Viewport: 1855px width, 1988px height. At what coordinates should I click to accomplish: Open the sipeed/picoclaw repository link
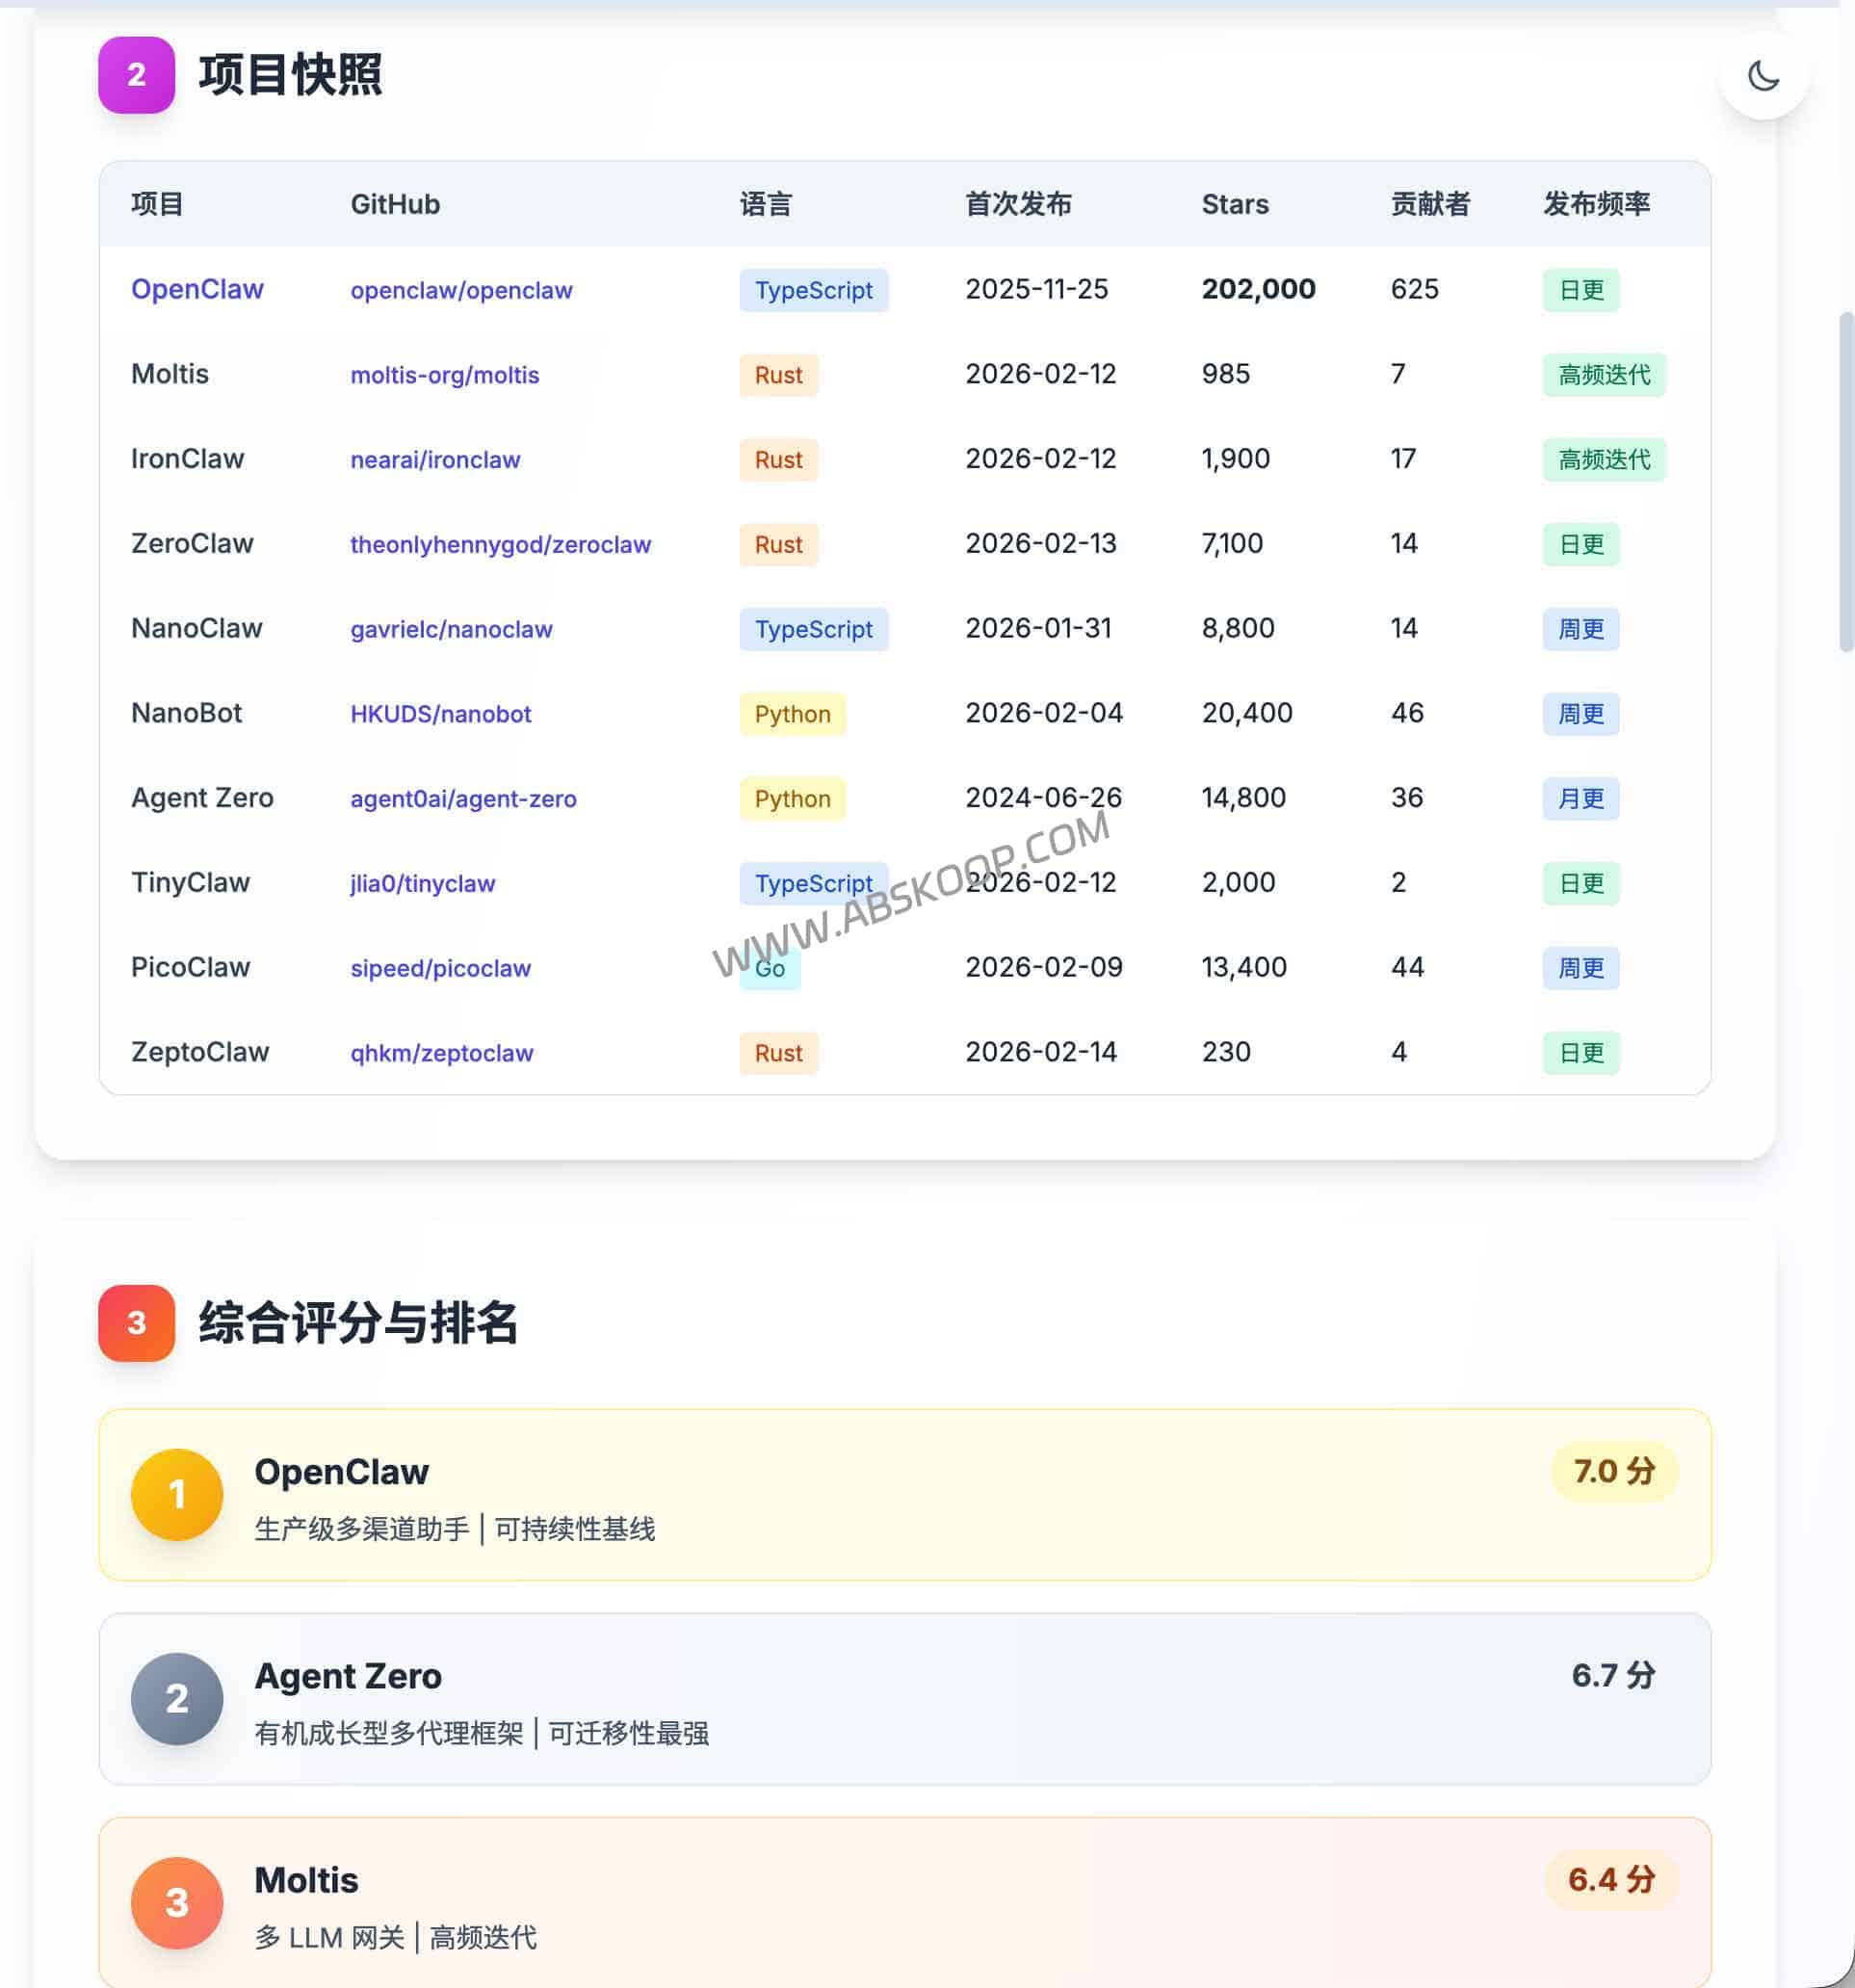[x=440, y=968]
